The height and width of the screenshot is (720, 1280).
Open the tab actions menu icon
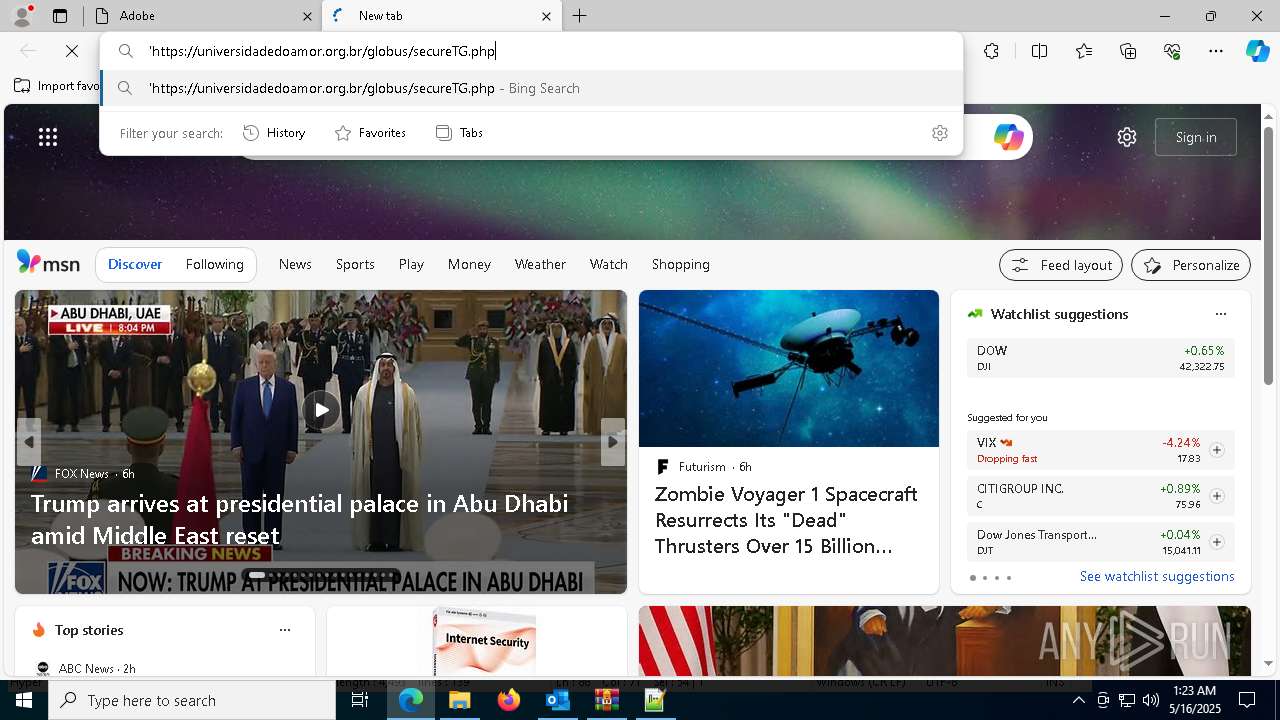coord(60,16)
